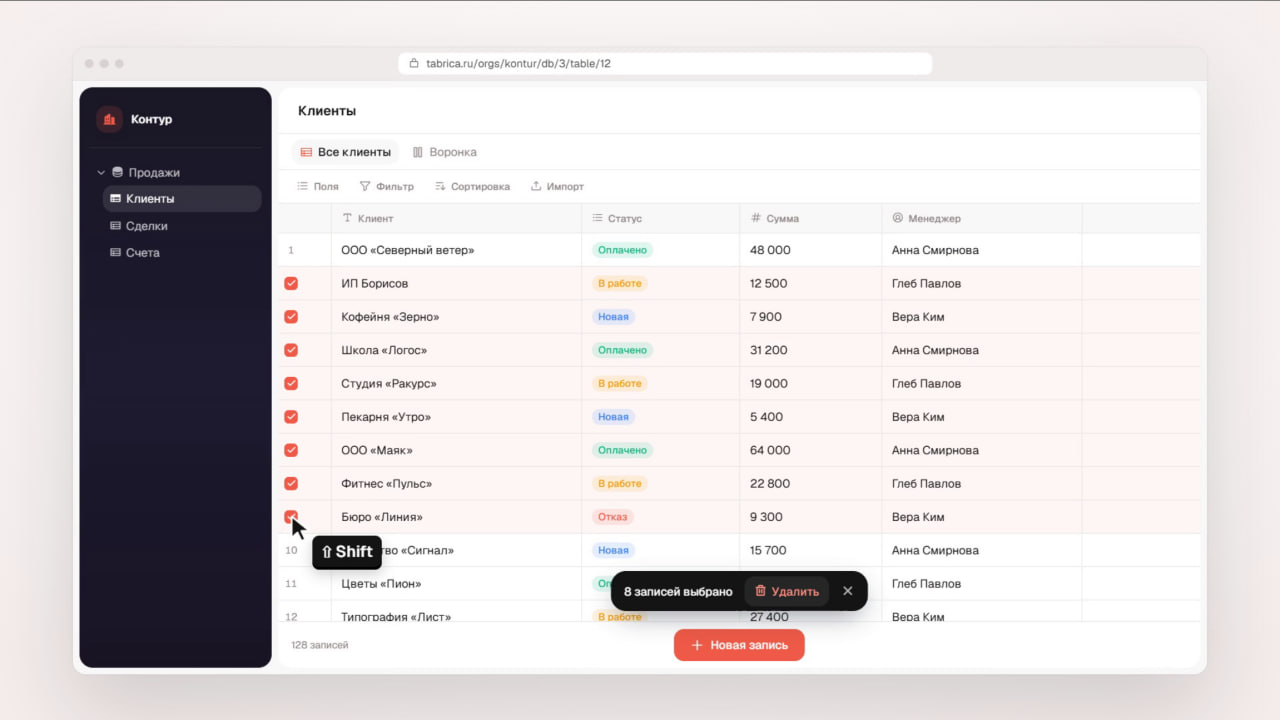
Task: Open the Клиенты table in sidebar
Action: click(182, 199)
